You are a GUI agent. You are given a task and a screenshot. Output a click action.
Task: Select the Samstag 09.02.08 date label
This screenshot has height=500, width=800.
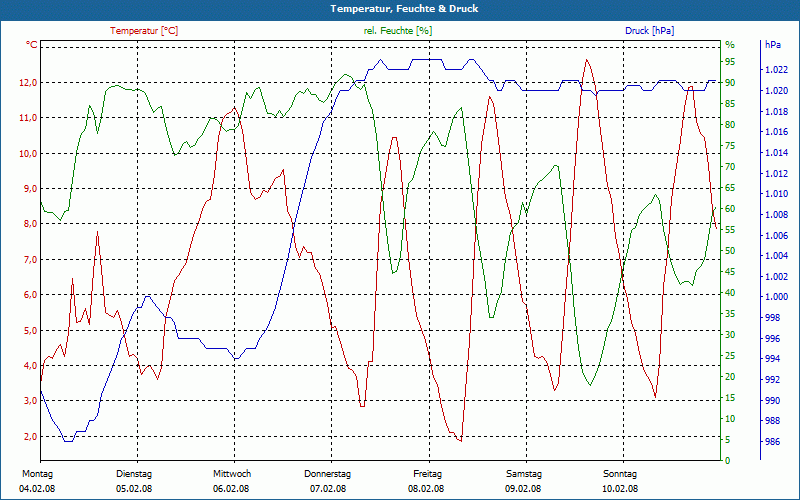pyautogui.click(x=523, y=481)
